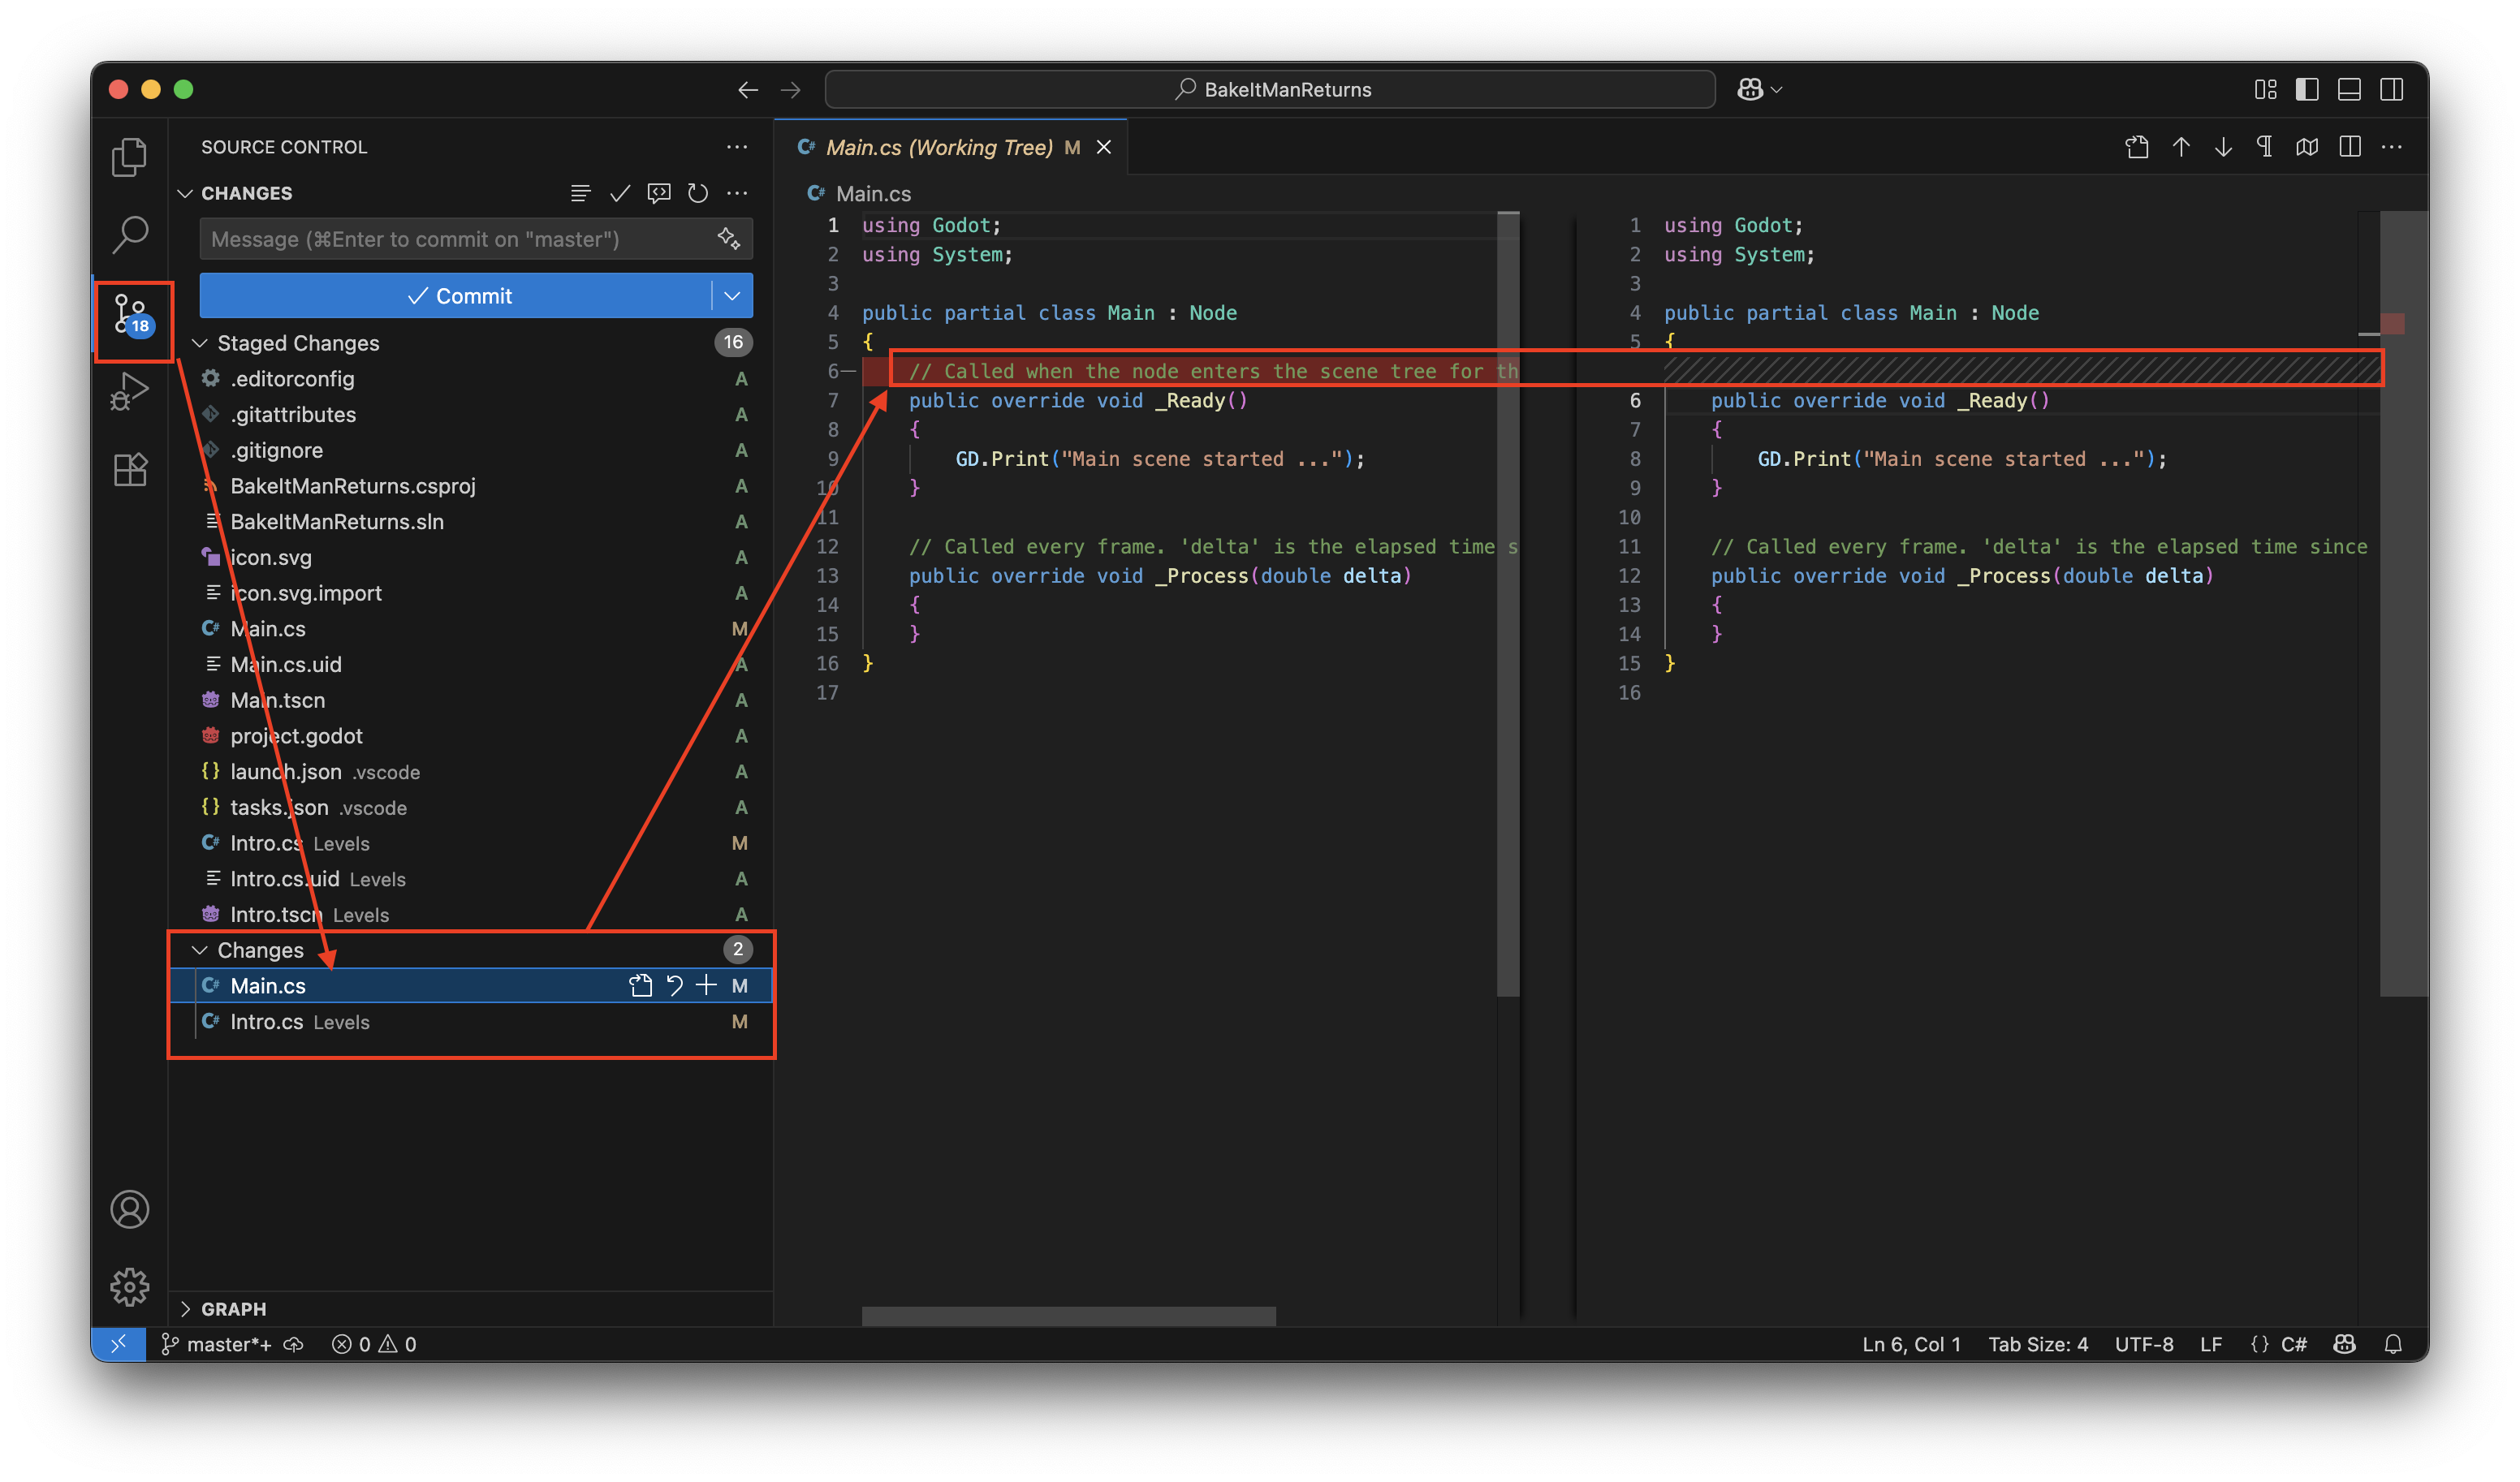Click the commit checkmark icon in Changes header
Viewport: 2520px width, 1482px height.
620,193
